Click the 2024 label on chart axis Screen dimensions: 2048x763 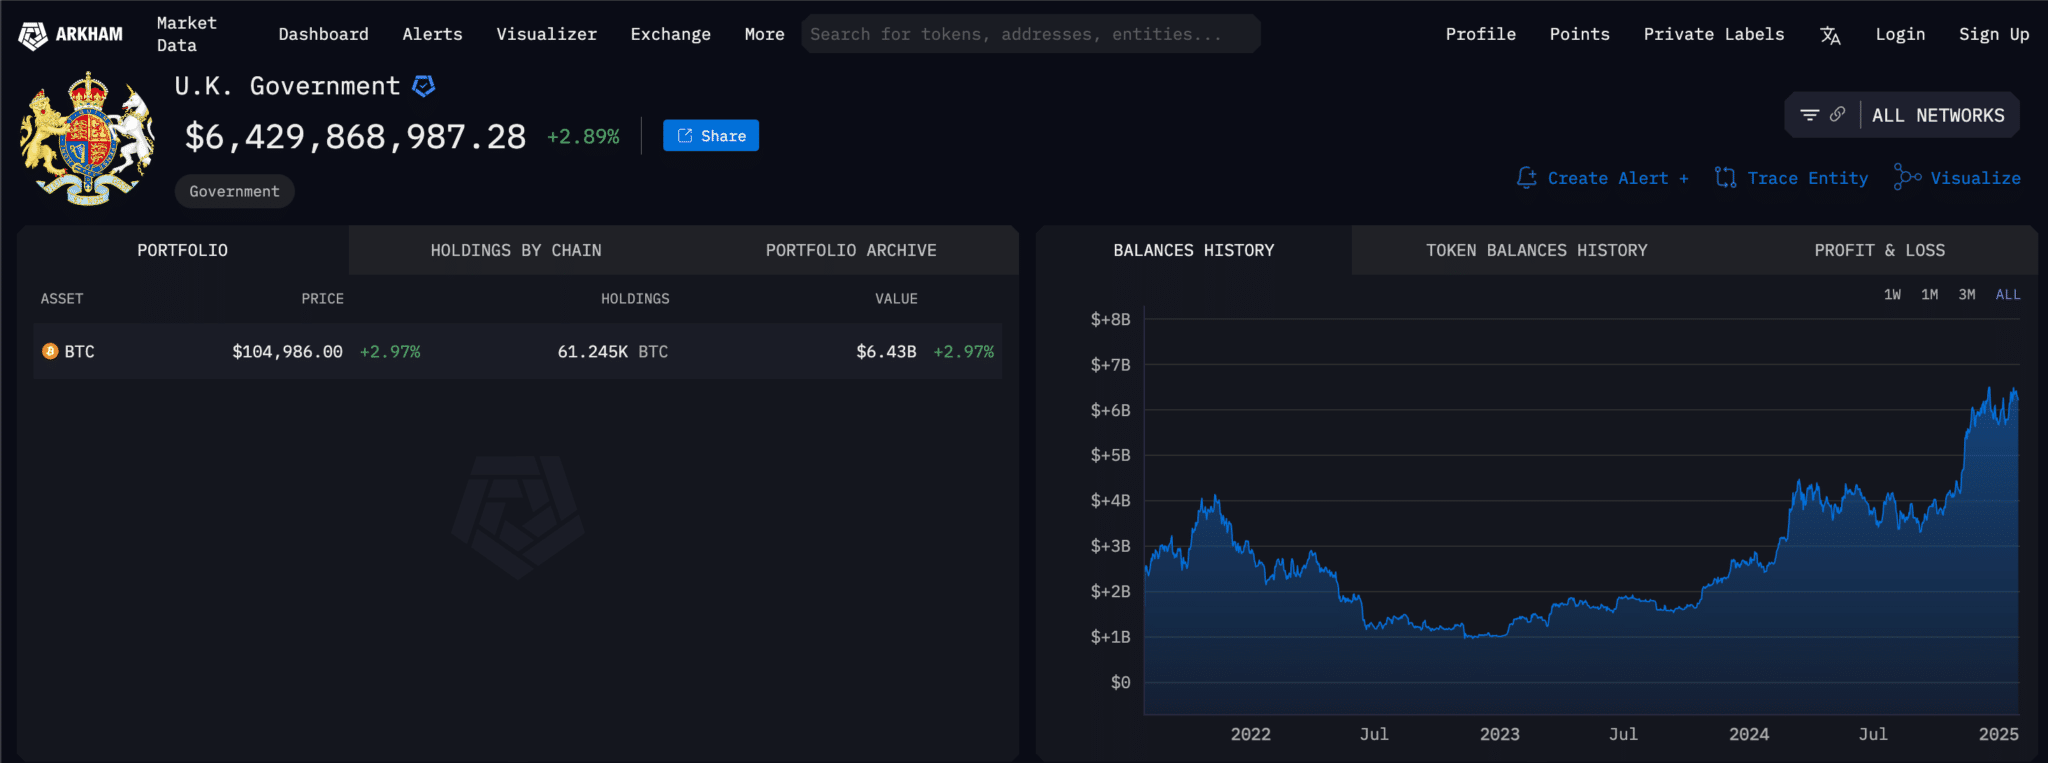click(x=1749, y=734)
